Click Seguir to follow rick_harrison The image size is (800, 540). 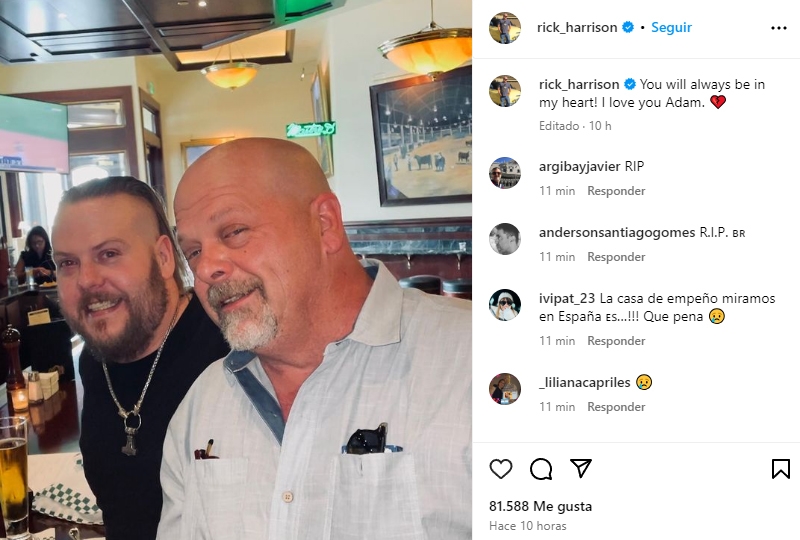pyautogui.click(x=671, y=27)
